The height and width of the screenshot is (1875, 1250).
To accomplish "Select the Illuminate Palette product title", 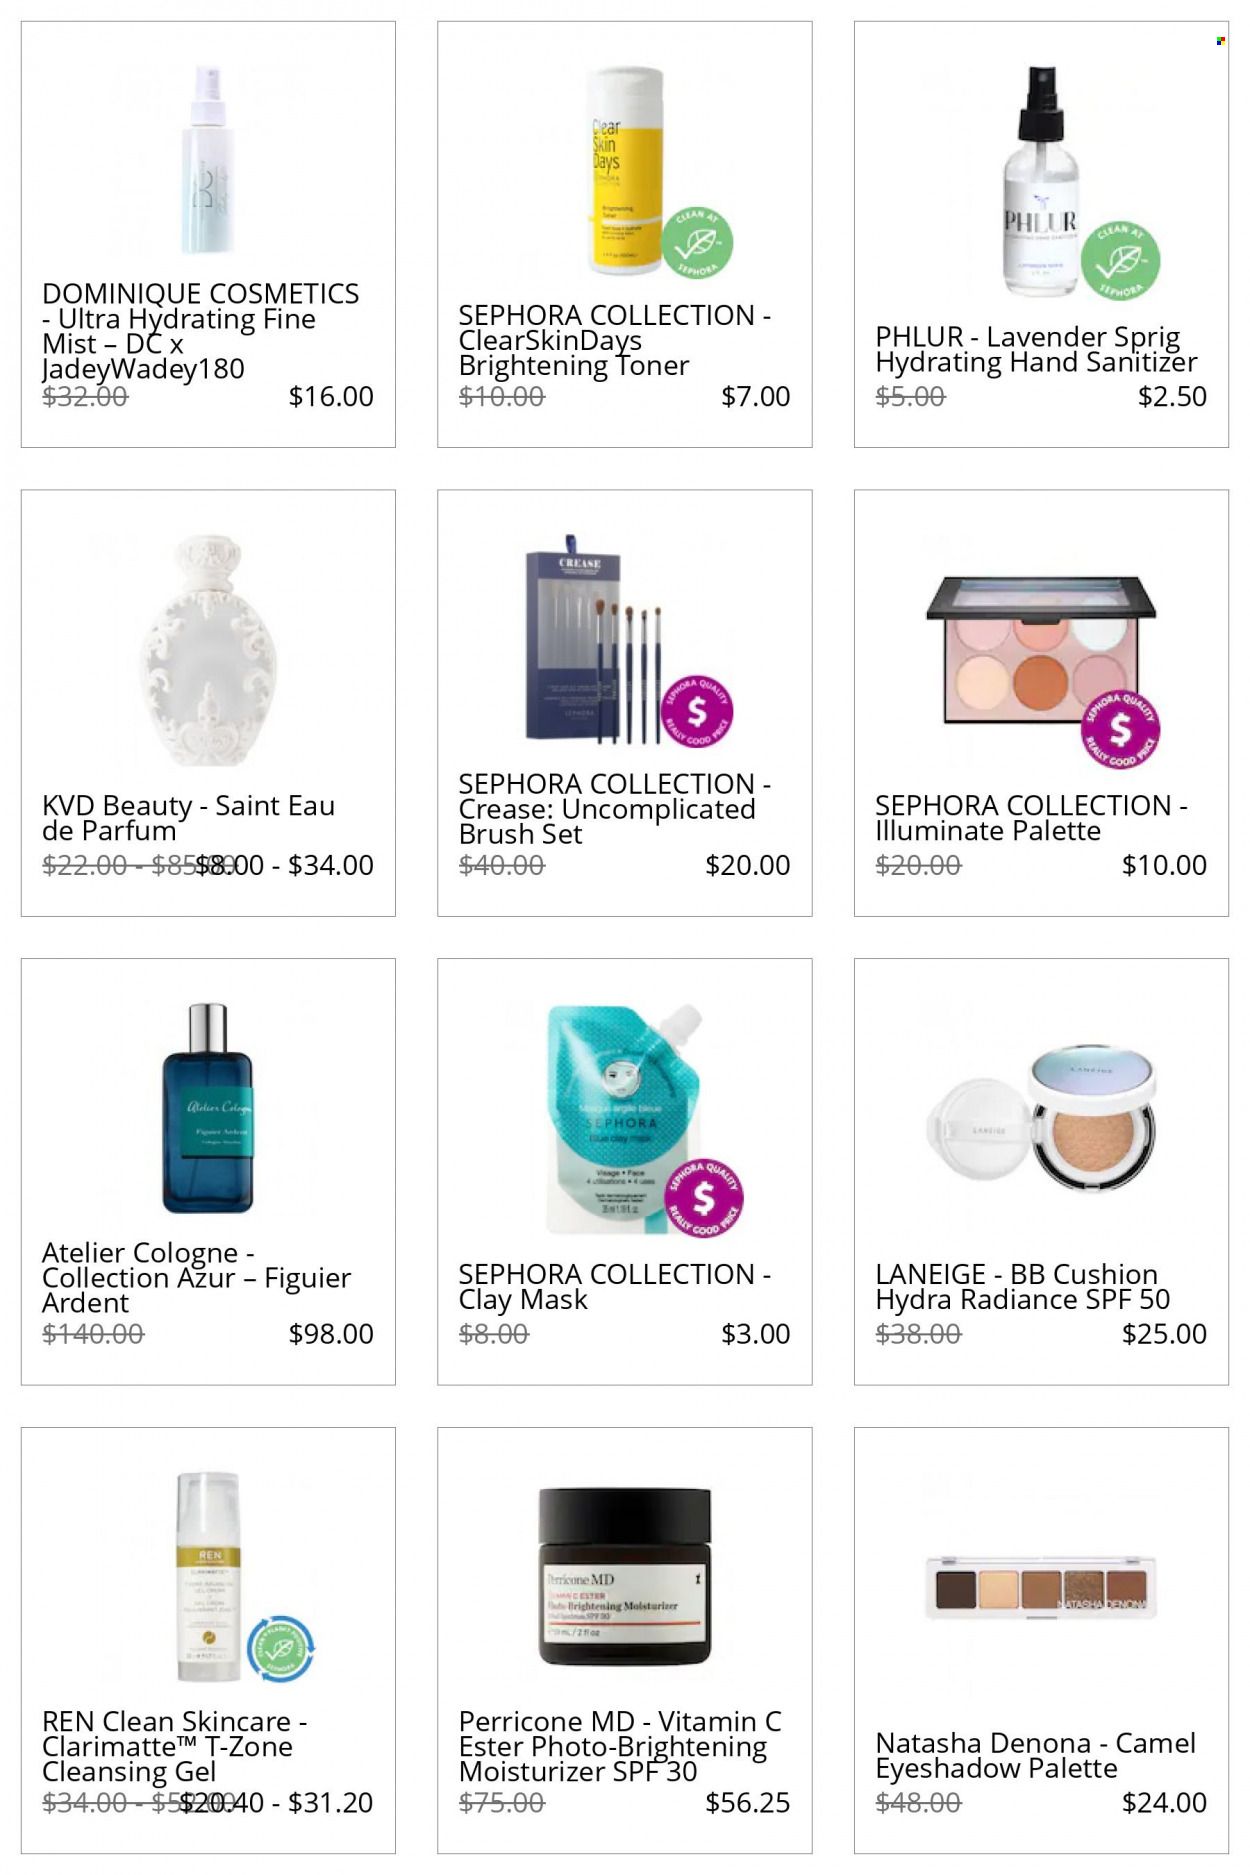I will click(x=1031, y=818).
